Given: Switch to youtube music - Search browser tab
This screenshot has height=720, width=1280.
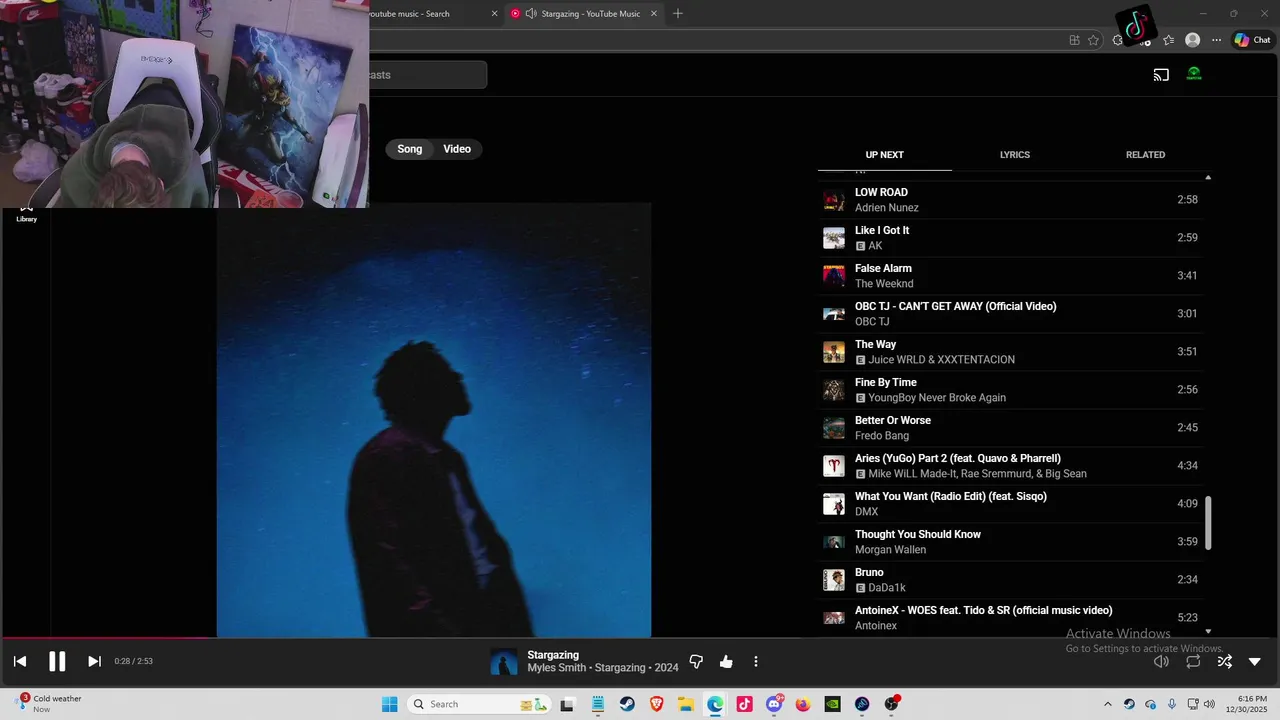Looking at the screenshot, I should point(428,13).
